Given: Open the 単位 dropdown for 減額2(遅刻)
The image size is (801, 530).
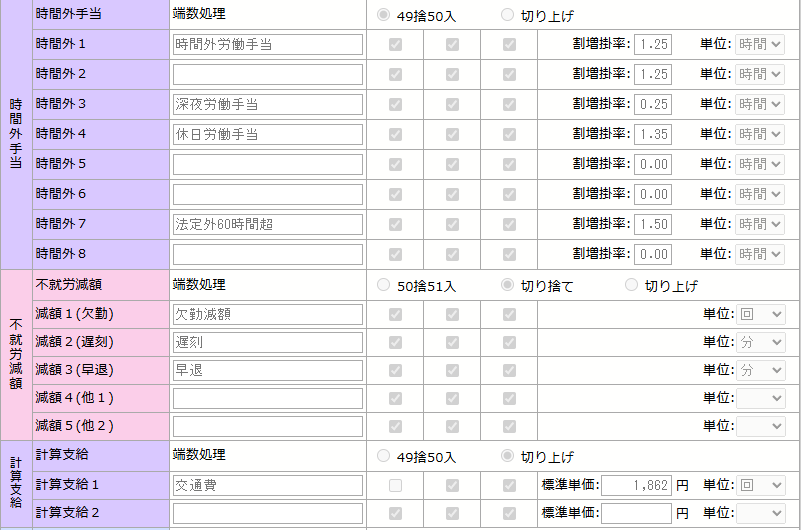Looking at the screenshot, I should tap(760, 342).
